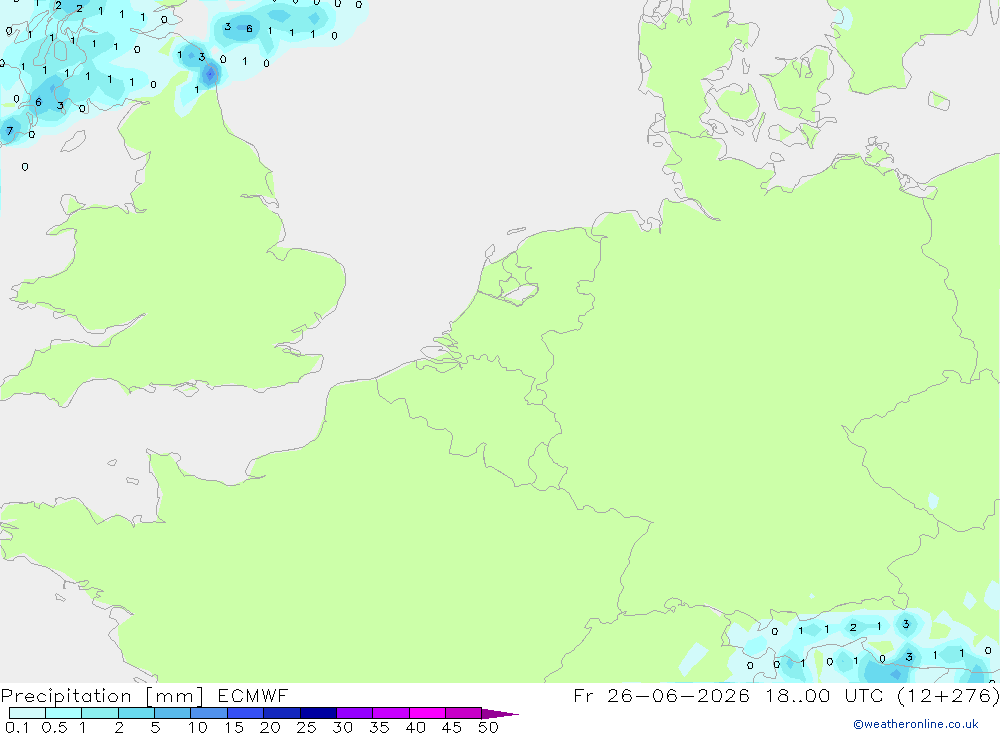1000x733 pixels.
Task: Click the '35' legend label
Action: 379,727
